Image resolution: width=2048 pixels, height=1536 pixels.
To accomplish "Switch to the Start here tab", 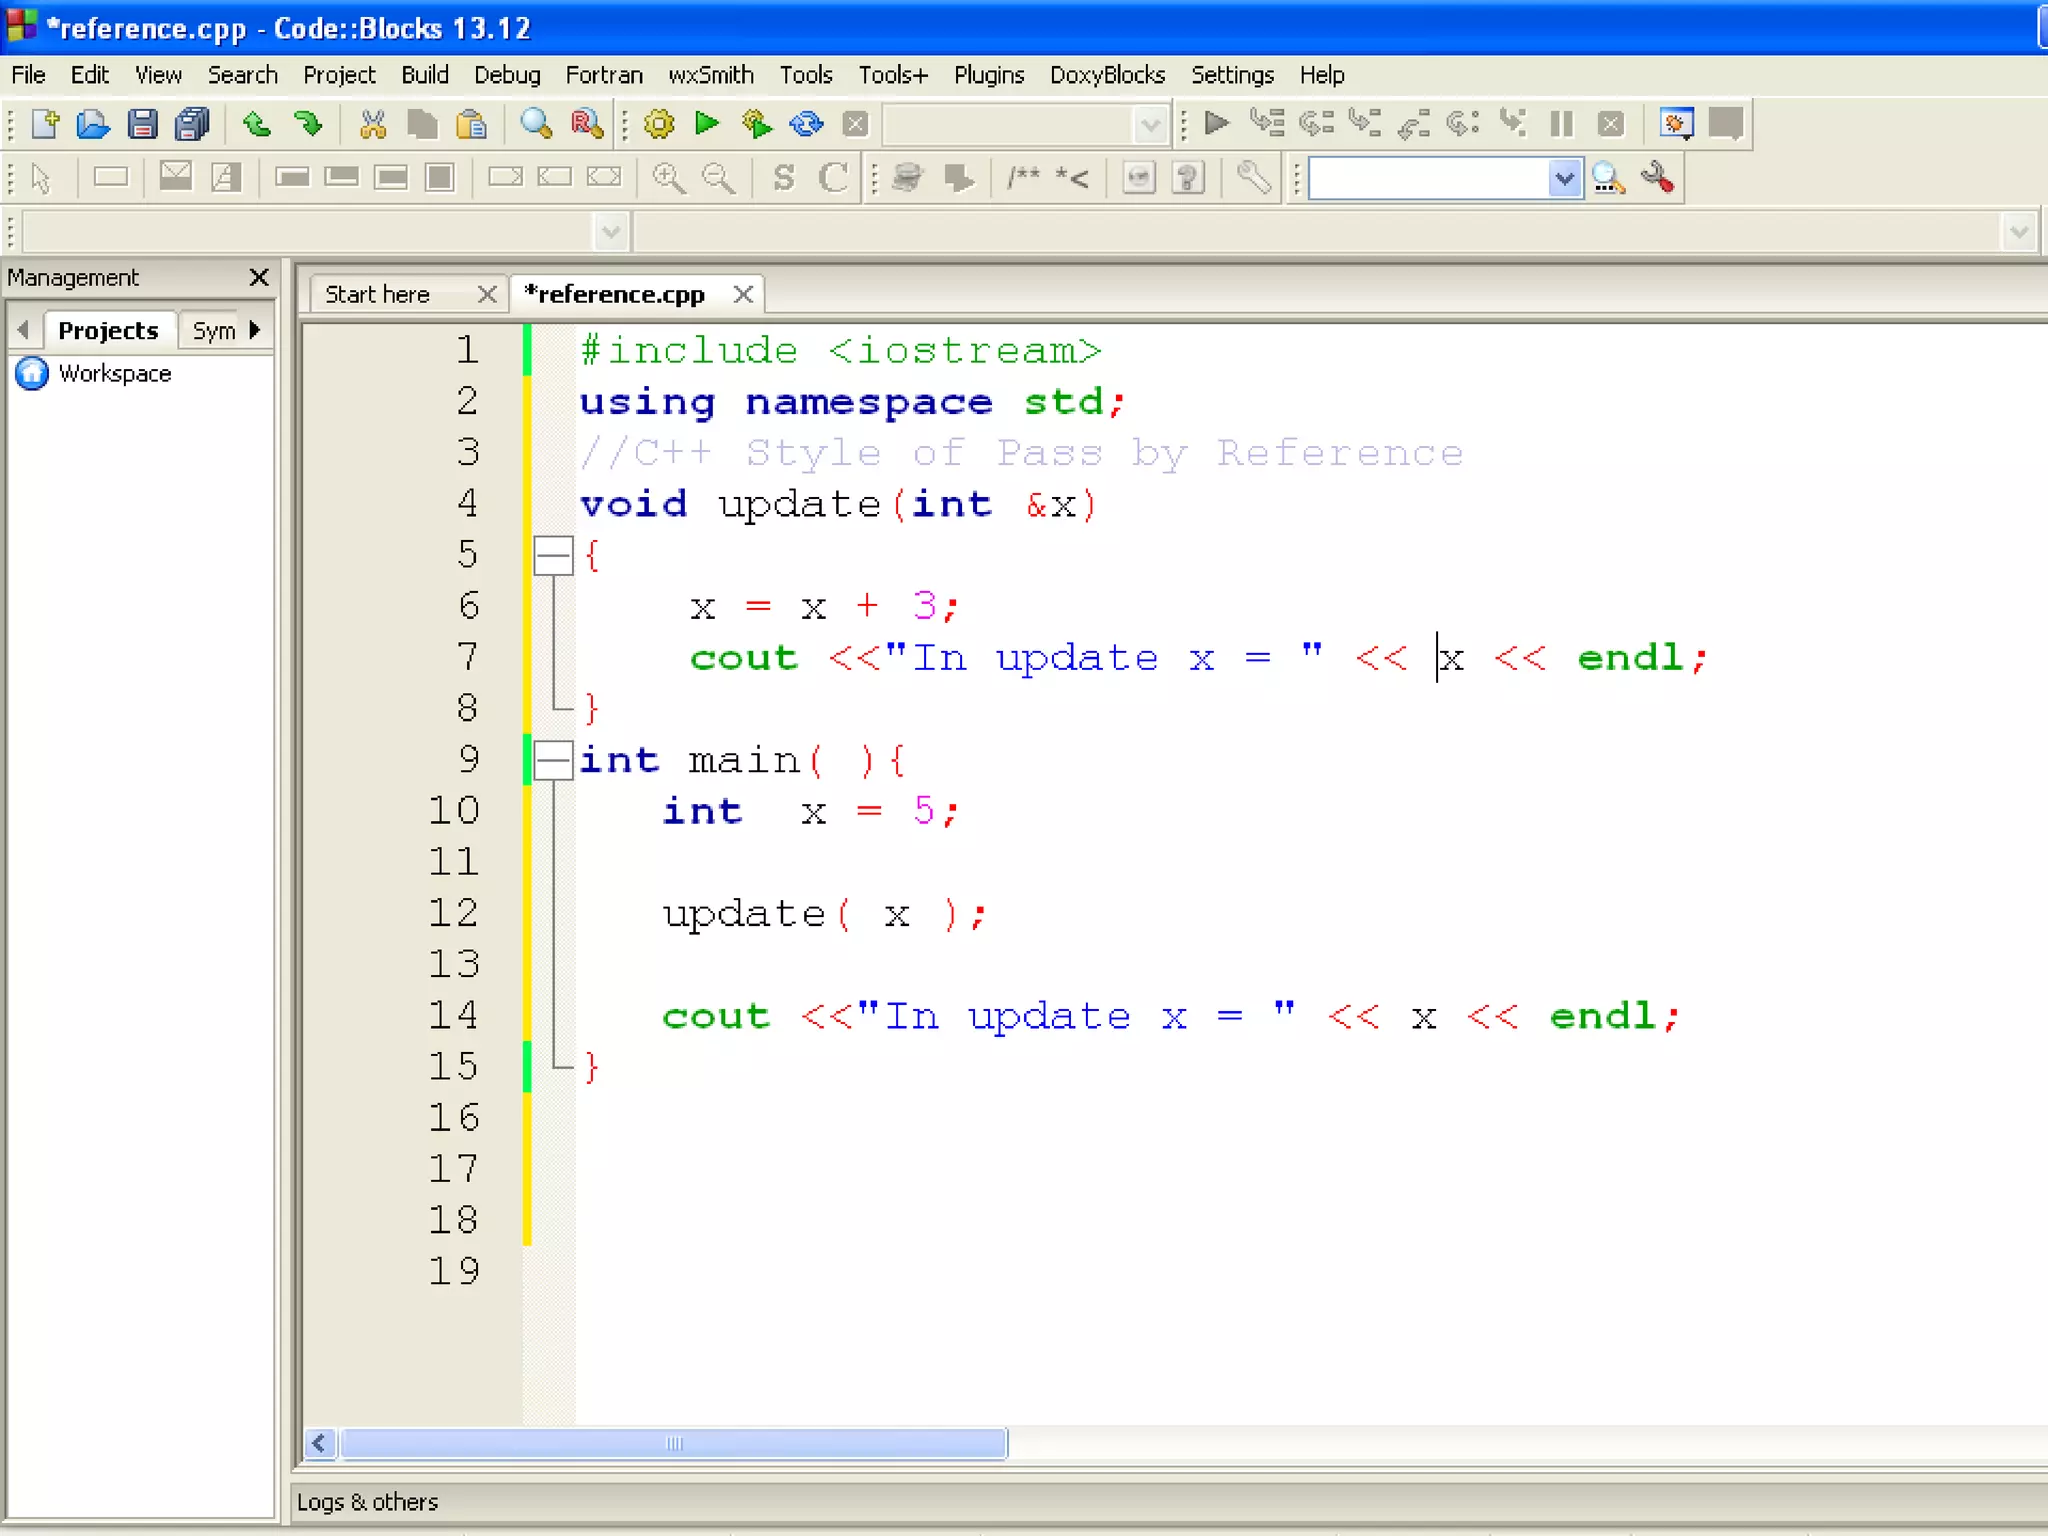I will [377, 294].
